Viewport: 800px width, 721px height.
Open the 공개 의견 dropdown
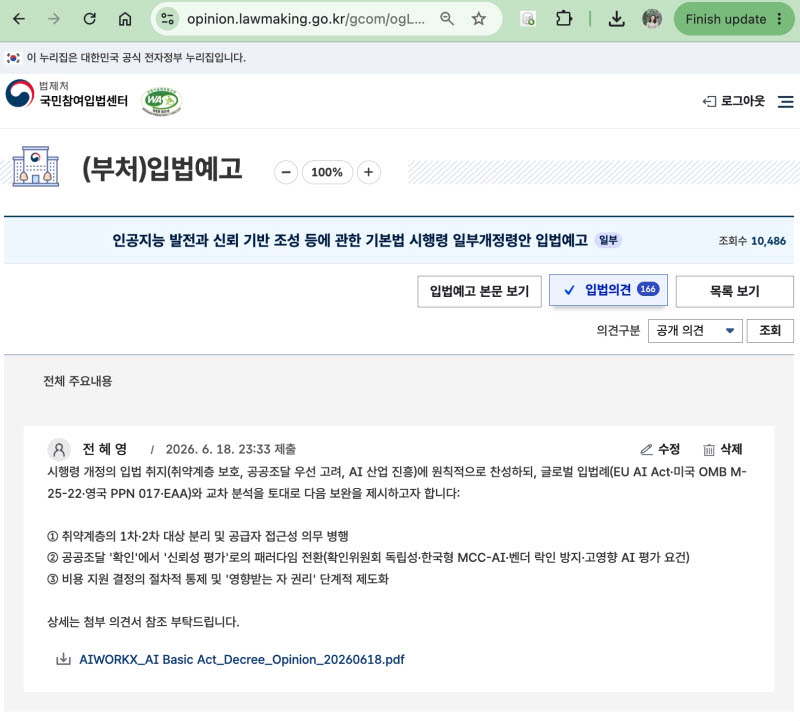(695, 331)
